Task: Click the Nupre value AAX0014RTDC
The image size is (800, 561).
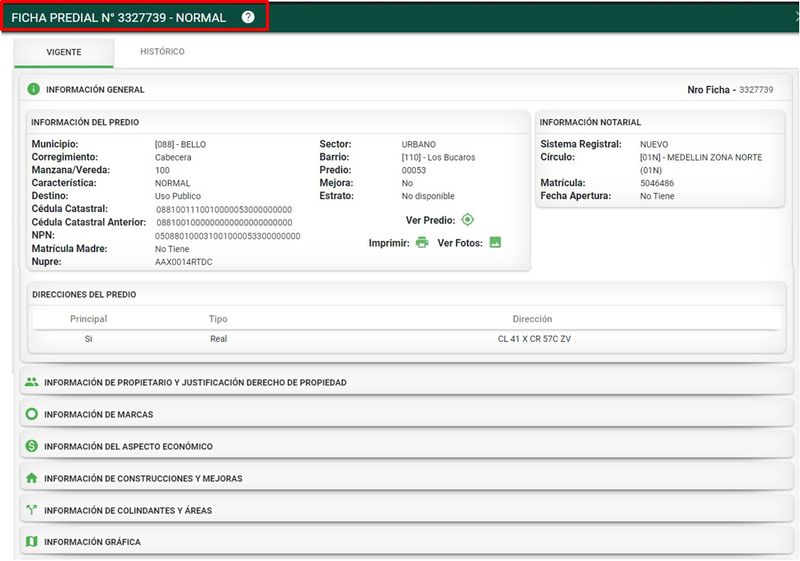Action: [x=184, y=262]
